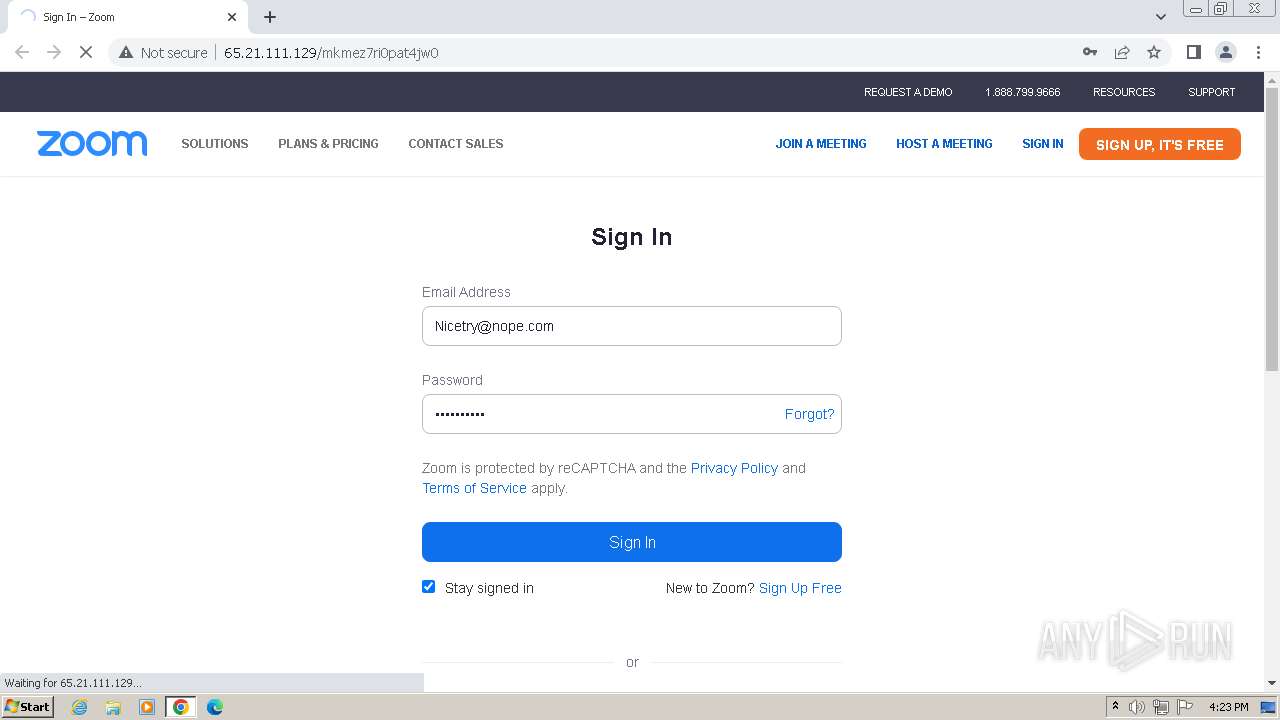The width and height of the screenshot is (1280, 720).
Task: Click the Forgot? password link
Action: (x=809, y=414)
